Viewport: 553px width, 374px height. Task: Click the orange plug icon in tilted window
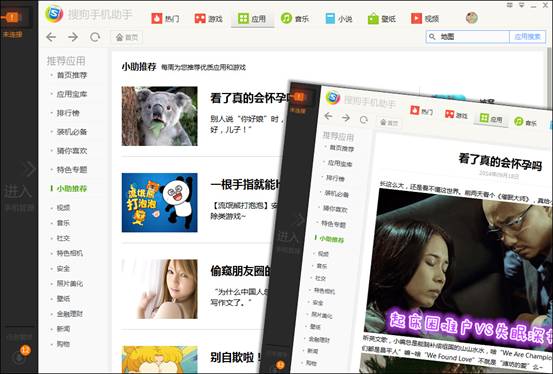coord(299,96)
